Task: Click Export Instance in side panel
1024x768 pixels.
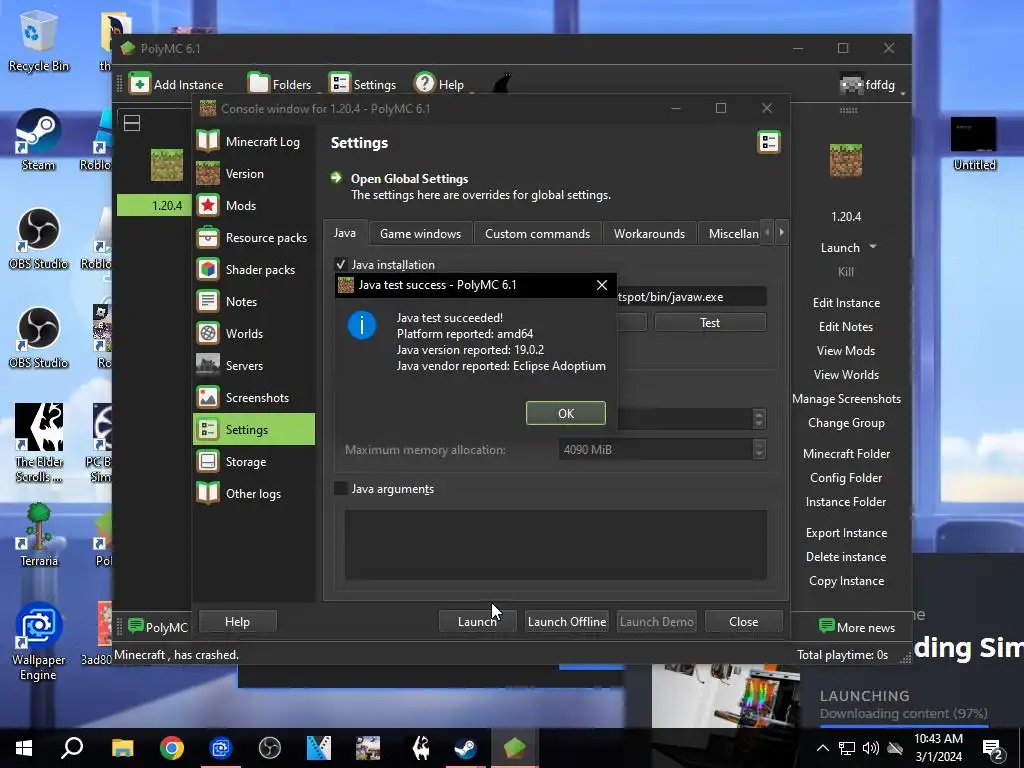Action: point(846,533)
